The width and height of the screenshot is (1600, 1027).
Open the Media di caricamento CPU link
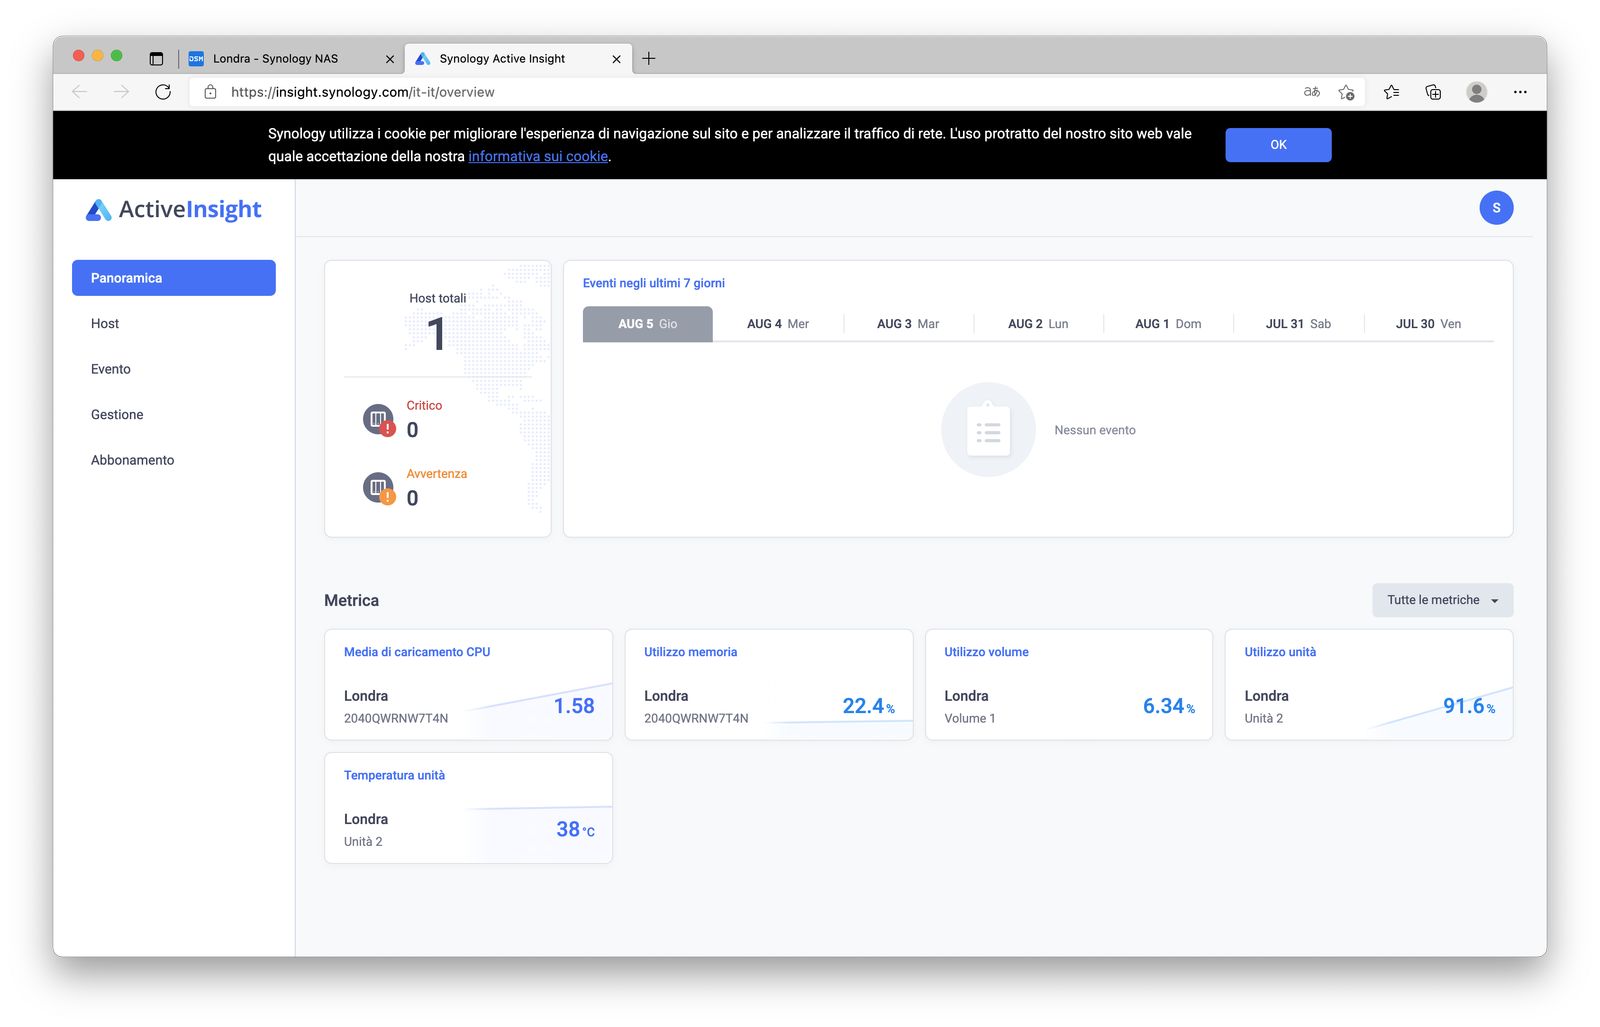[417, 652]
